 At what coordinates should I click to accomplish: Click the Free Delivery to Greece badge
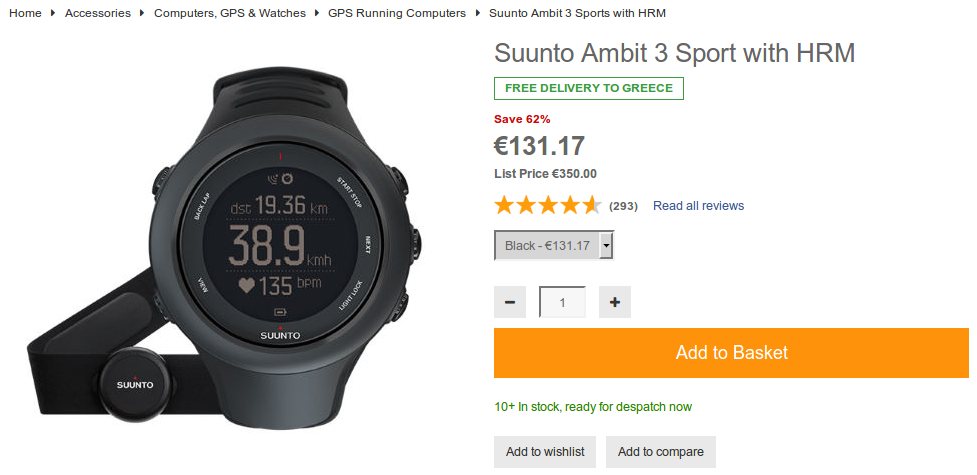coord(589,89)
